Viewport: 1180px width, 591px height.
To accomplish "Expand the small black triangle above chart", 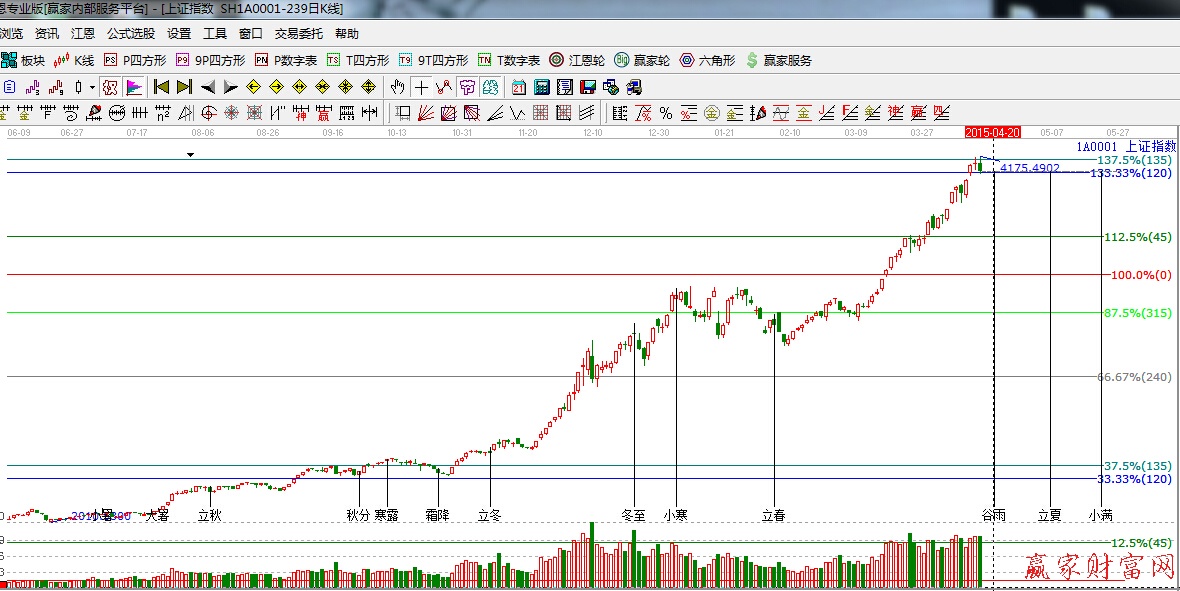I will coord(190,155).
